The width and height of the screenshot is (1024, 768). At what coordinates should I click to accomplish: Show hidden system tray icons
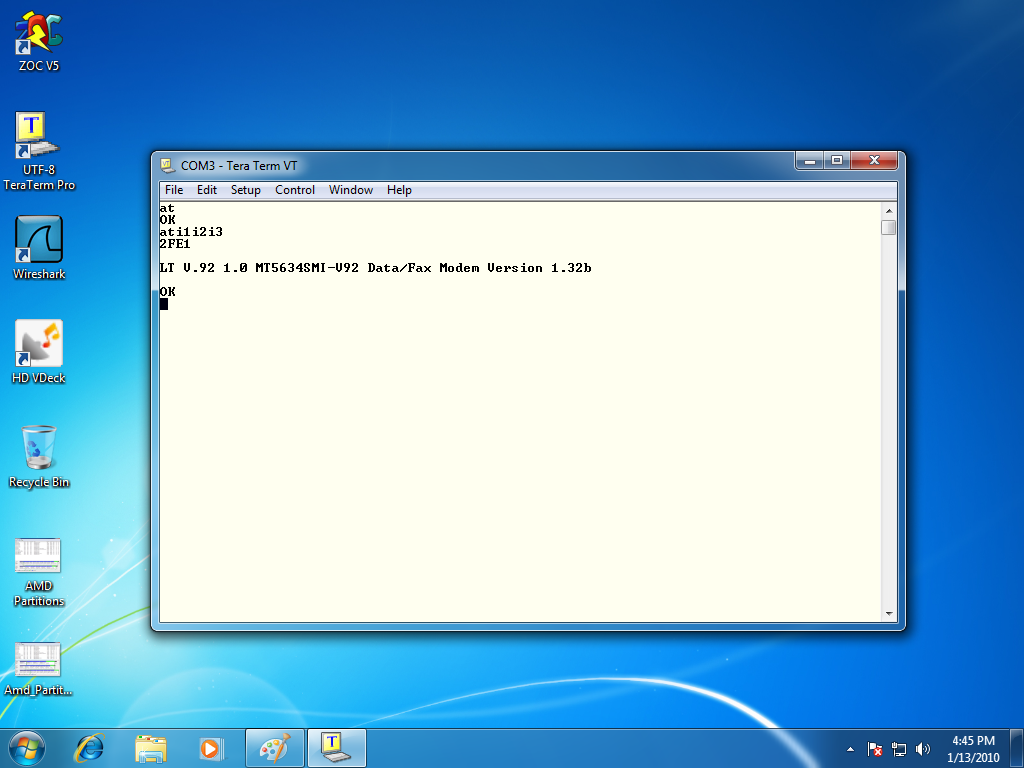tap(850, 748)
